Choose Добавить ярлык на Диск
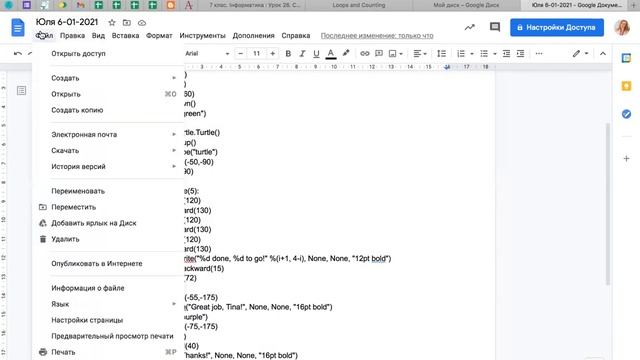Image resolution: width=640 pixels, height=360 pixels. [x=108, y=223]
